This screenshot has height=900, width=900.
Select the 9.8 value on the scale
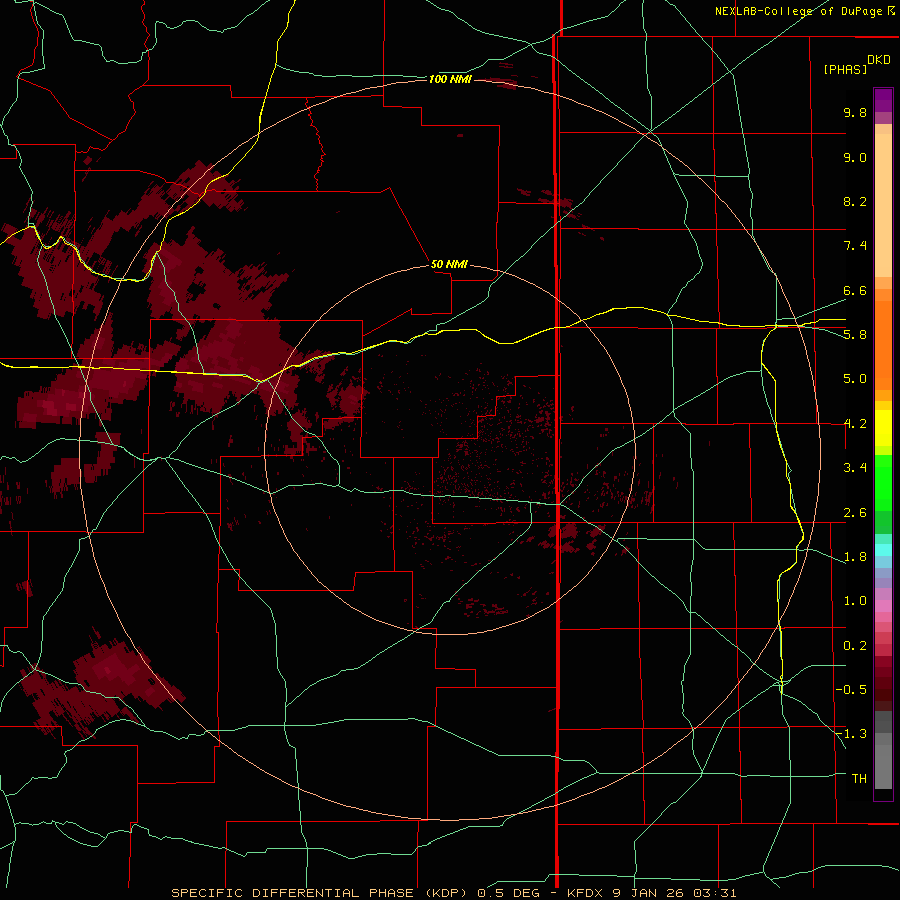pos(855,112)
